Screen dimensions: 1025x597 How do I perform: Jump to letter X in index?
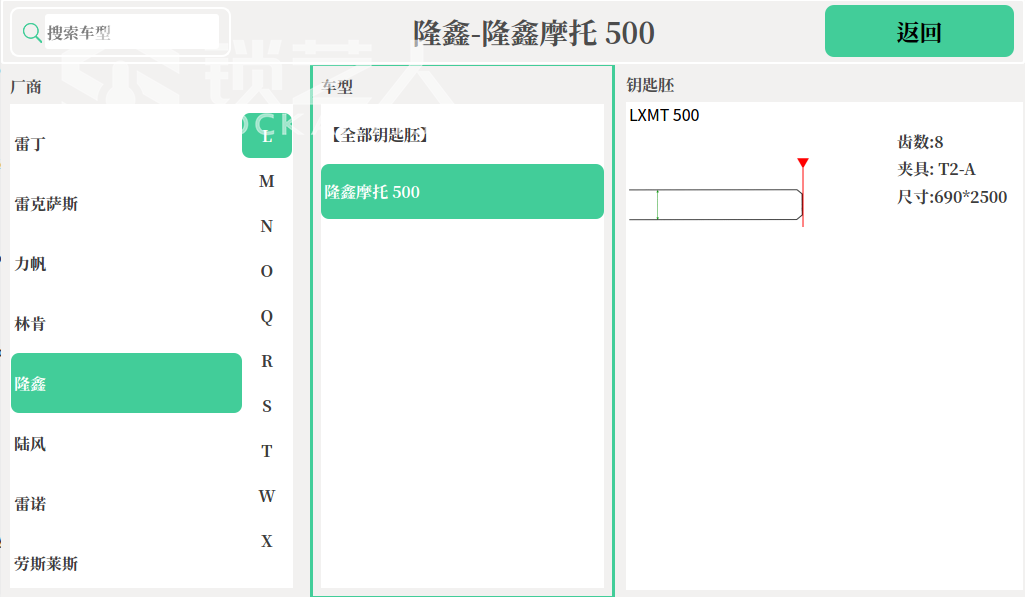click(x=267, y=541)
